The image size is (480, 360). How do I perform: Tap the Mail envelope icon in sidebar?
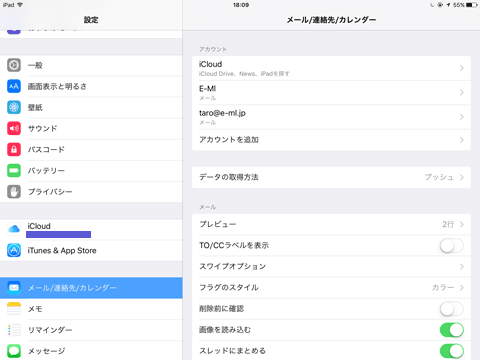click(14, 288)
